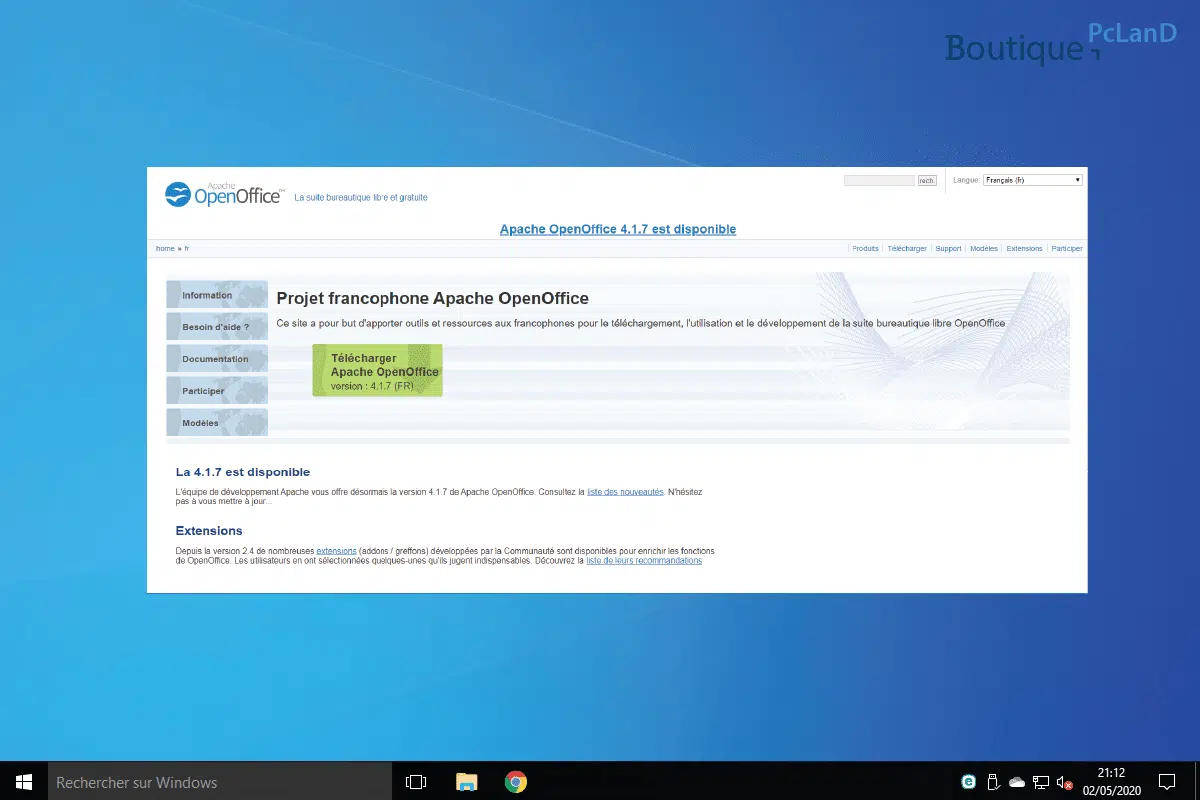The width and height of the screenshot is (1200, 800).
Task: Open the Langue dropdown set to Français
Action: point(1033,180)
